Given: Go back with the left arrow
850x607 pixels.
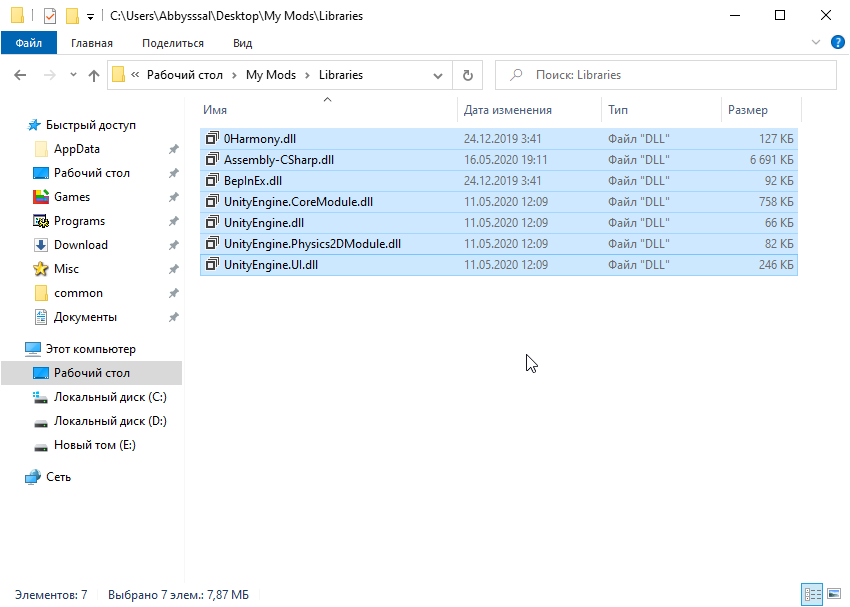Looking at the screenshot, I should [x=20, y=75].
